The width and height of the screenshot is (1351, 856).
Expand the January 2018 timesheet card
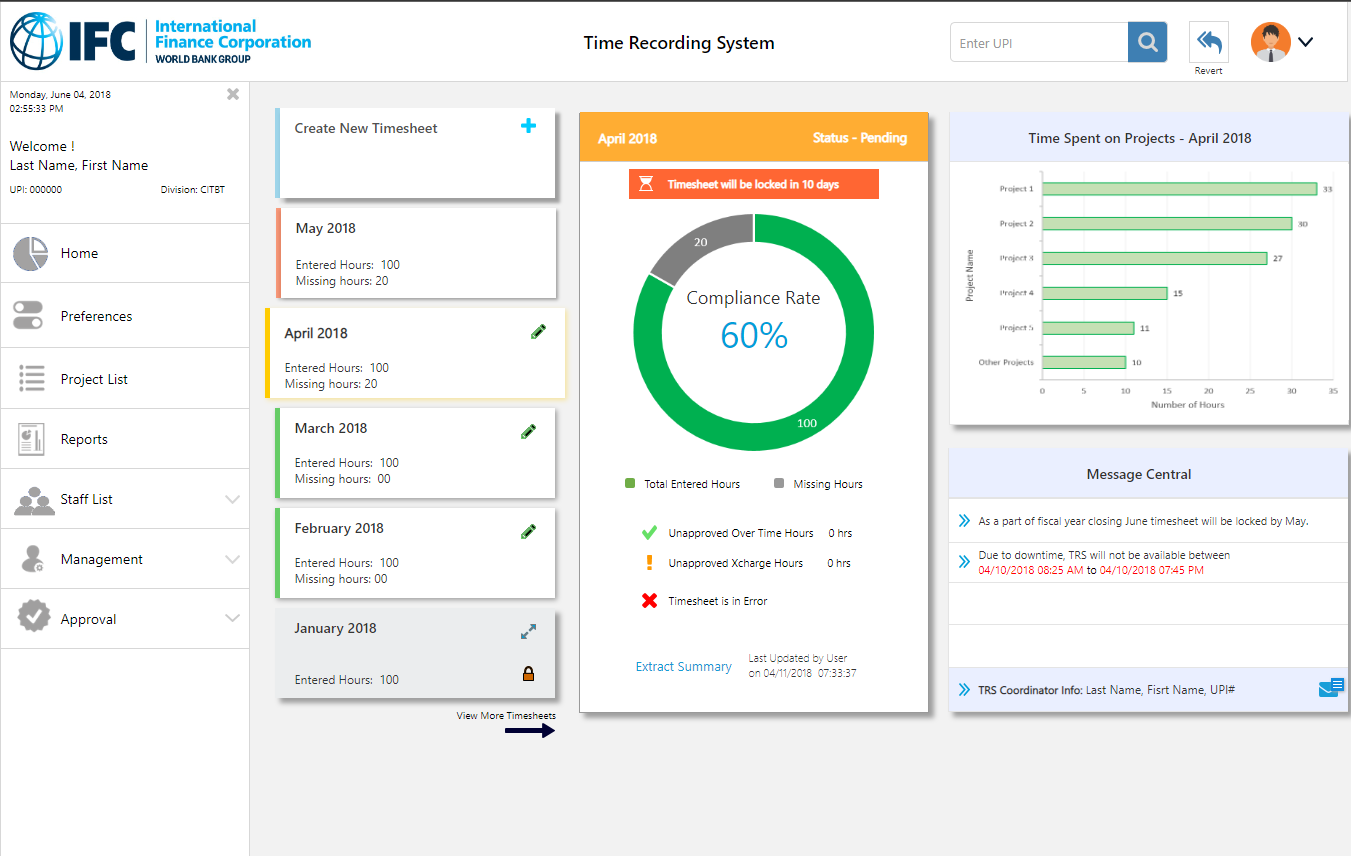click(x=528, y=632)
